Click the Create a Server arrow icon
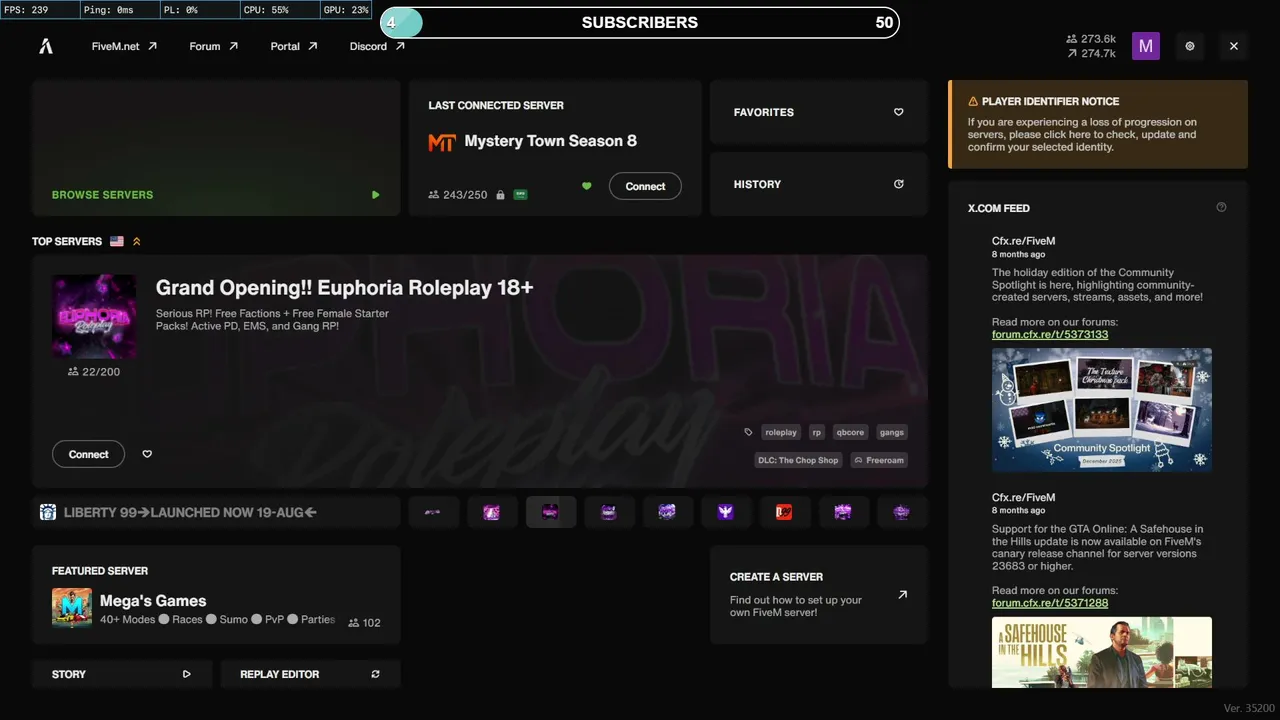The width and height of the screenshot is (1280, 720). coord(903,595)
